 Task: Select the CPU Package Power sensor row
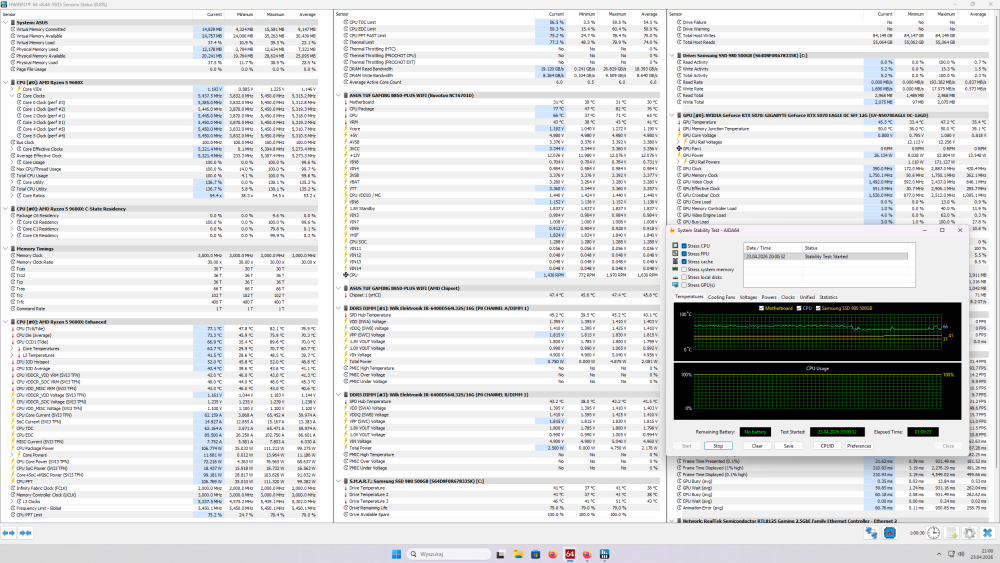tap(165, 448)
